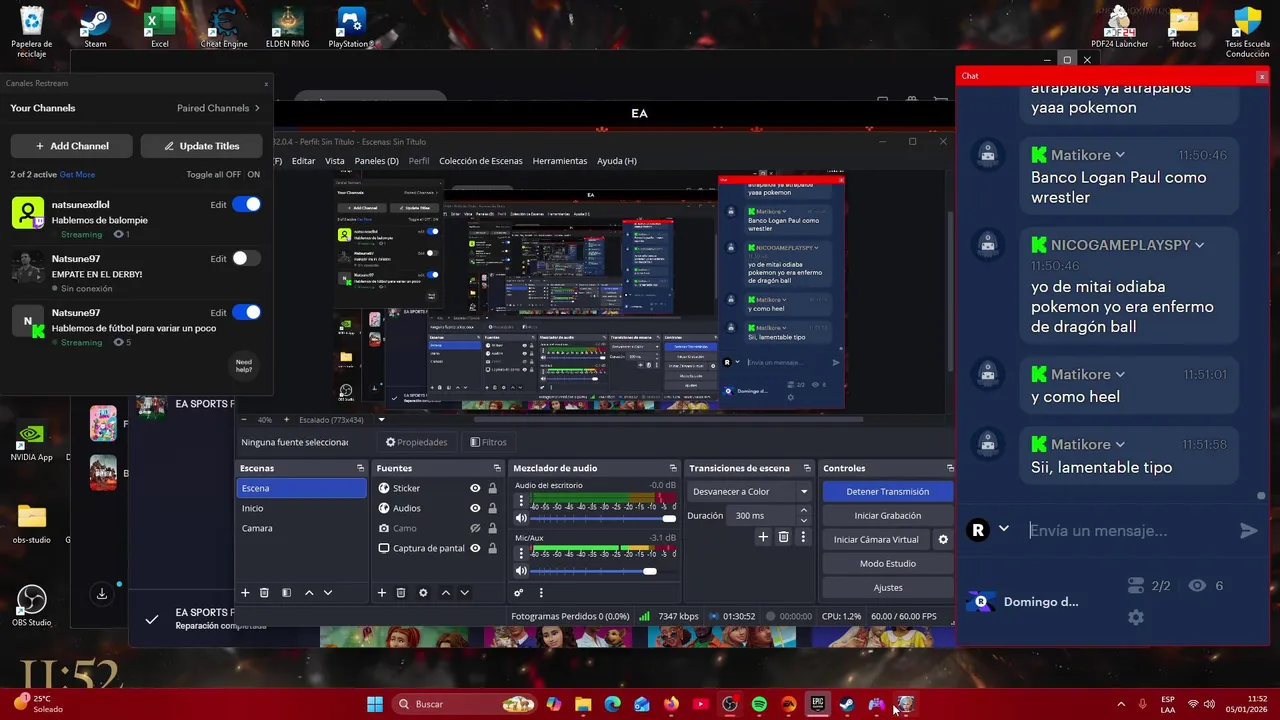
Task: Open Colección de Escenas menu
Action: 481,161
